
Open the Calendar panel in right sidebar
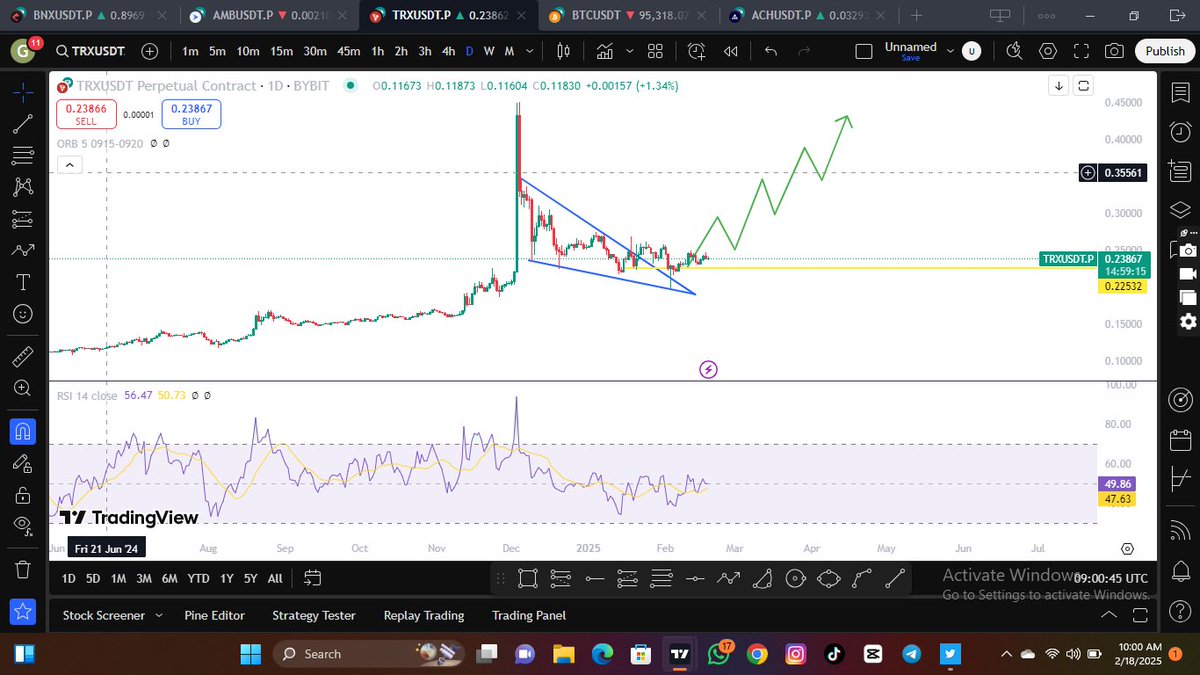point(1180,439)
